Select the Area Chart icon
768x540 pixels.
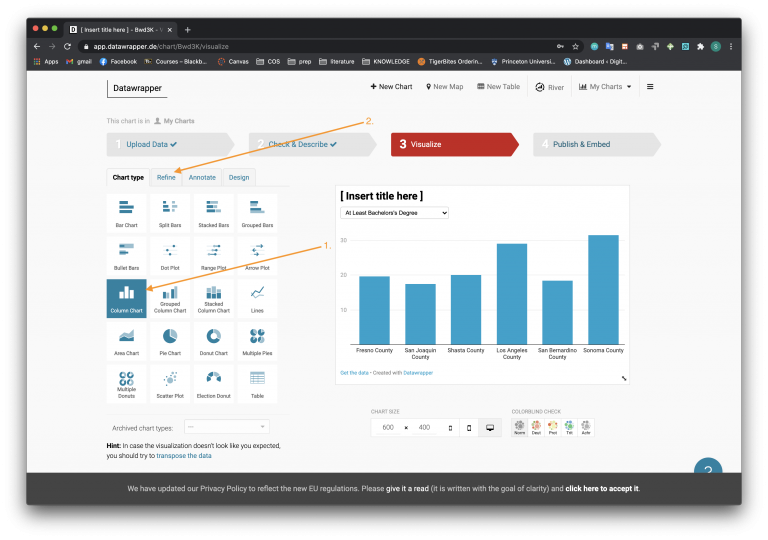[x=126, y=340]
